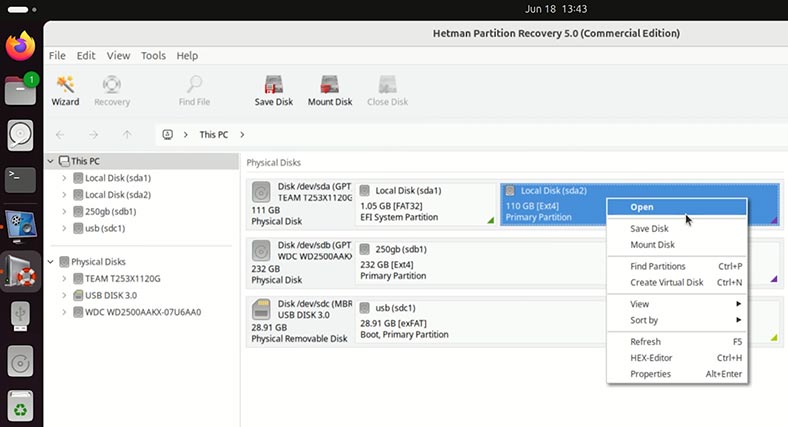
Task: Open the View submenu in the context menu
Action: (x=676, y=304)
